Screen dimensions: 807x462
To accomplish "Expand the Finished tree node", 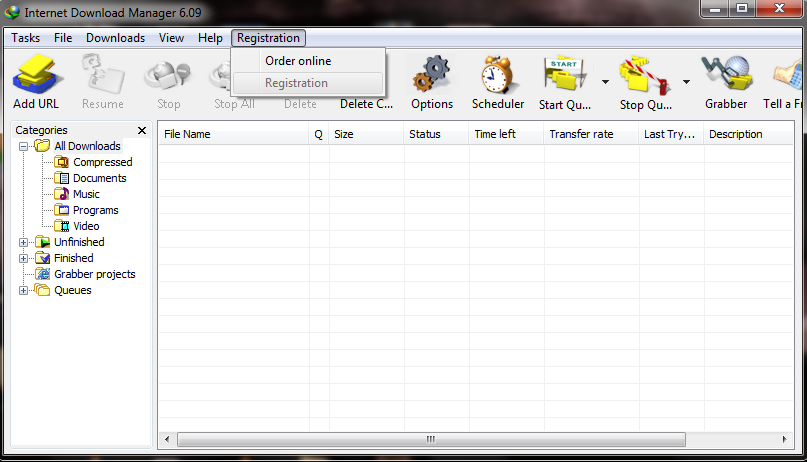I will click(23, 258).
